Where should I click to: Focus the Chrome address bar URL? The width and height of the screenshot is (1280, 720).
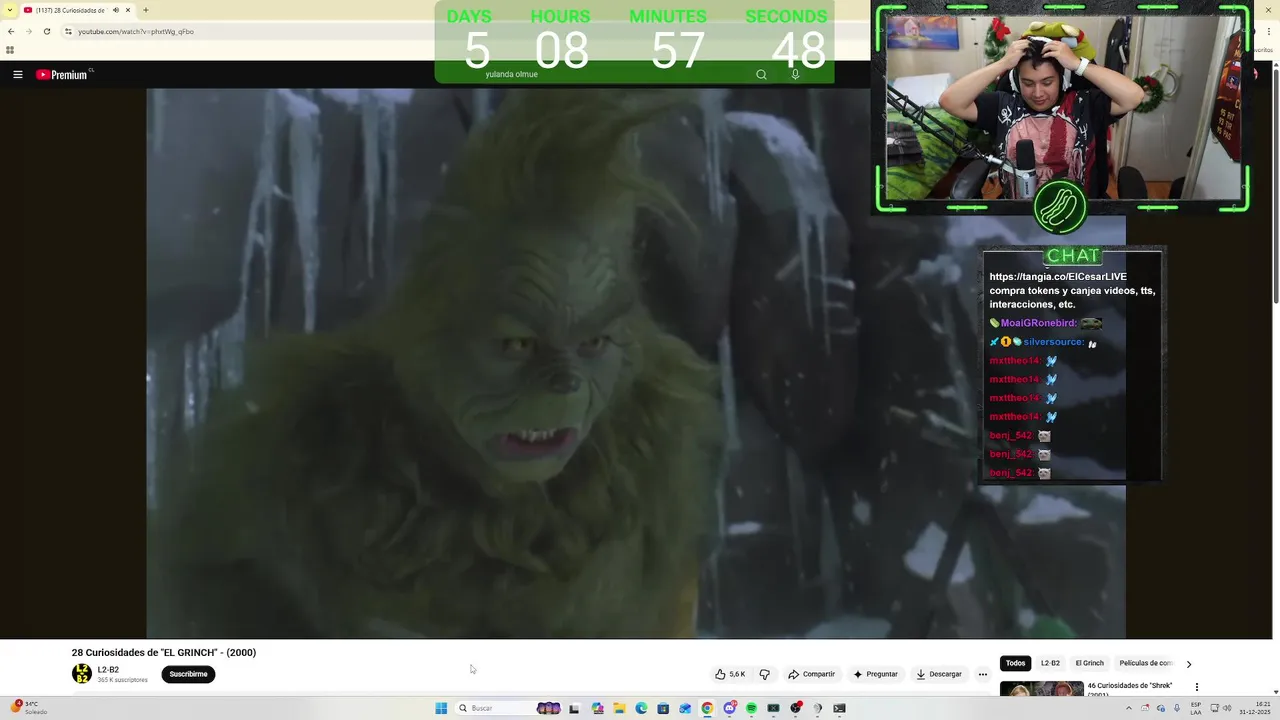tap(136, 31)
